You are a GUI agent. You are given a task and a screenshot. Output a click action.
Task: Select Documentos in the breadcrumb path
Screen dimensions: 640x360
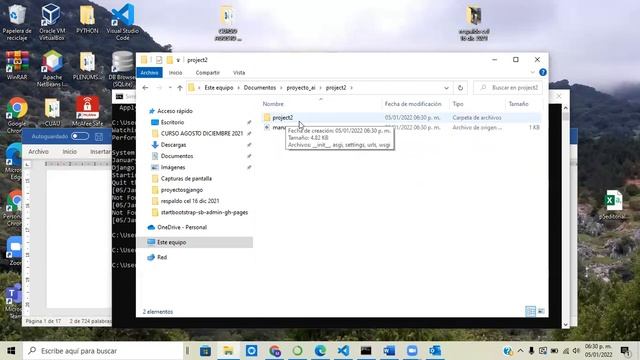tap(260, 88)
